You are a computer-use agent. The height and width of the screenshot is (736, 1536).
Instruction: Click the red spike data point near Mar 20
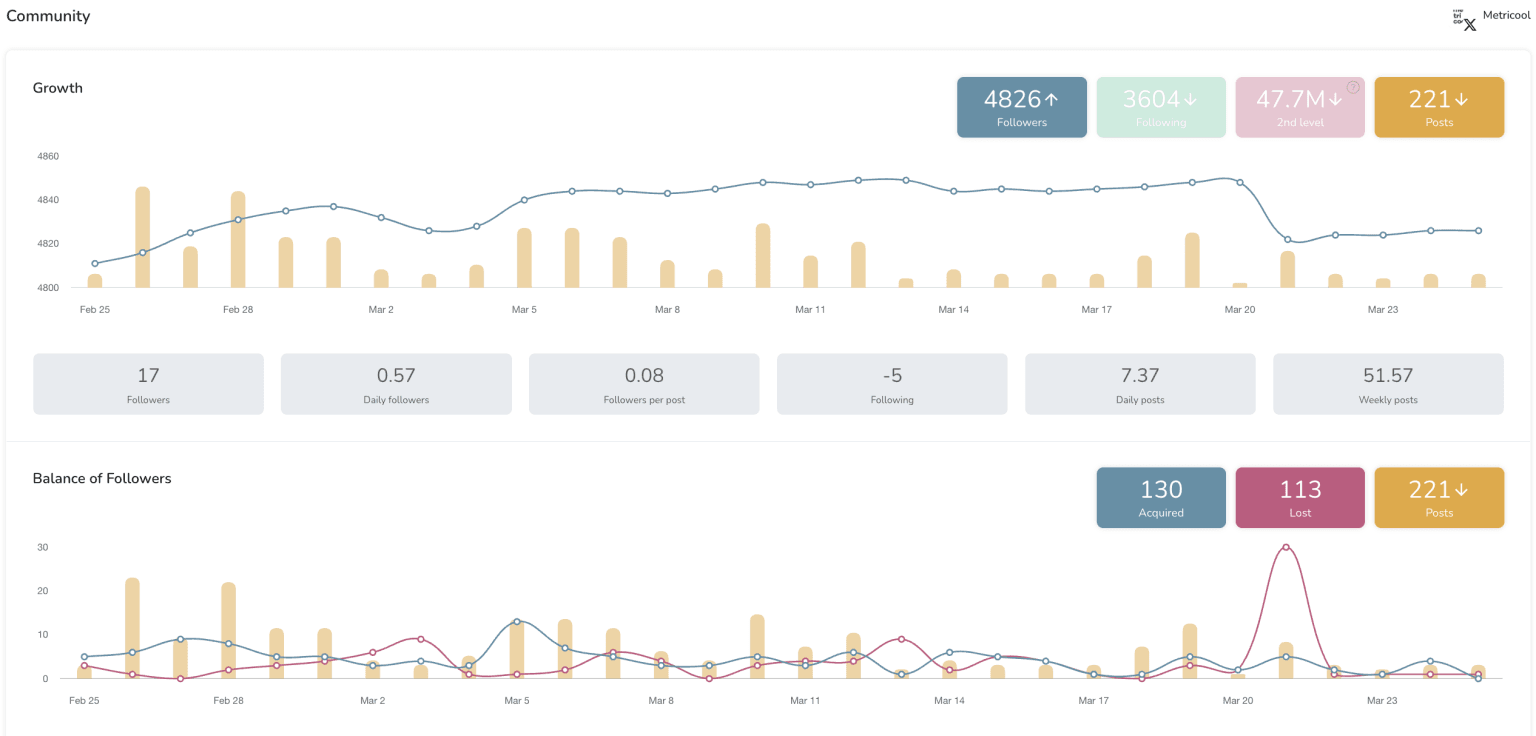[x=1286, y=547]
